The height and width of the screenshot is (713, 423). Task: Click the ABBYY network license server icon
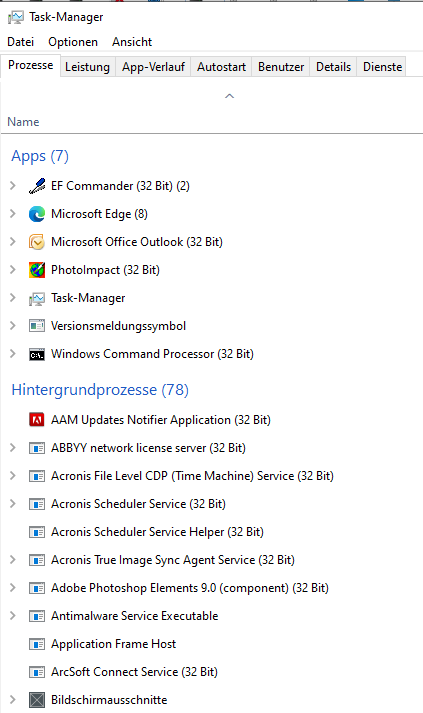coord(37,448)
